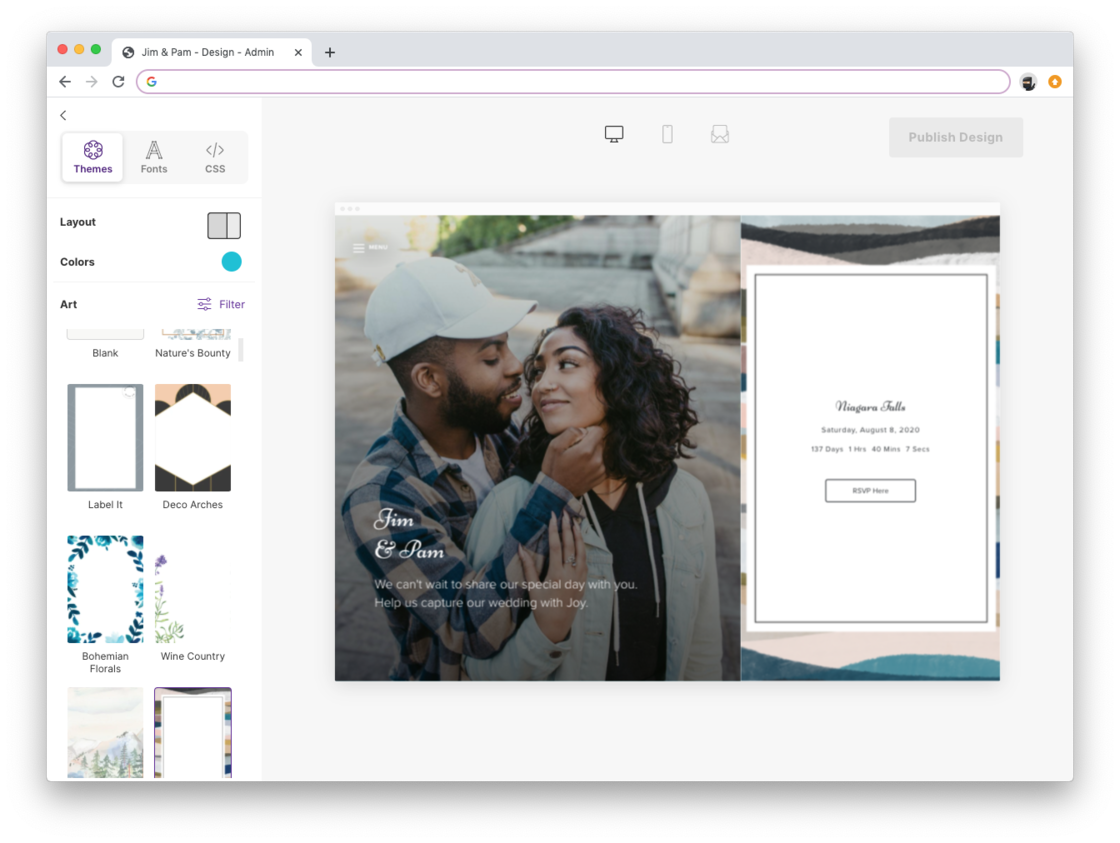The height and width of the screenshot is (843, 1120).
Task: Switch to mobile phone preview icon
Action: [667, 134]
